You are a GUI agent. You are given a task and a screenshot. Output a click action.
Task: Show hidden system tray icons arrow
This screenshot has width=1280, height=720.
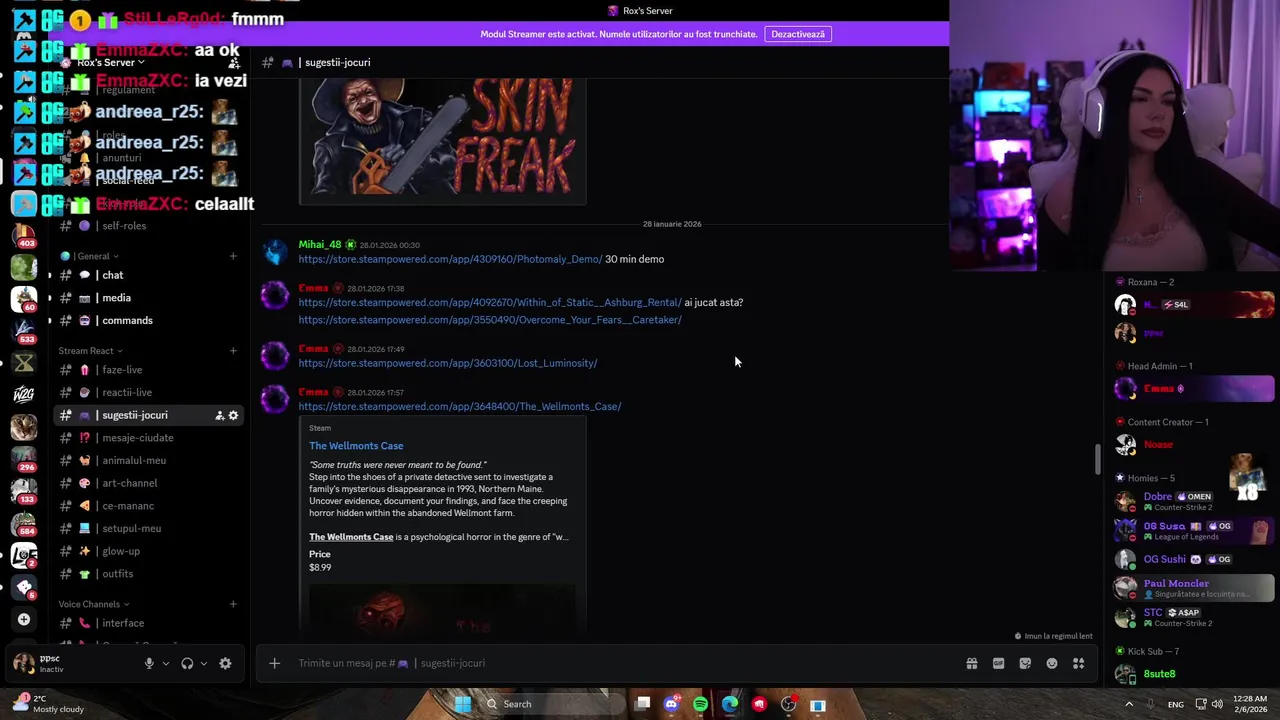1129,704
